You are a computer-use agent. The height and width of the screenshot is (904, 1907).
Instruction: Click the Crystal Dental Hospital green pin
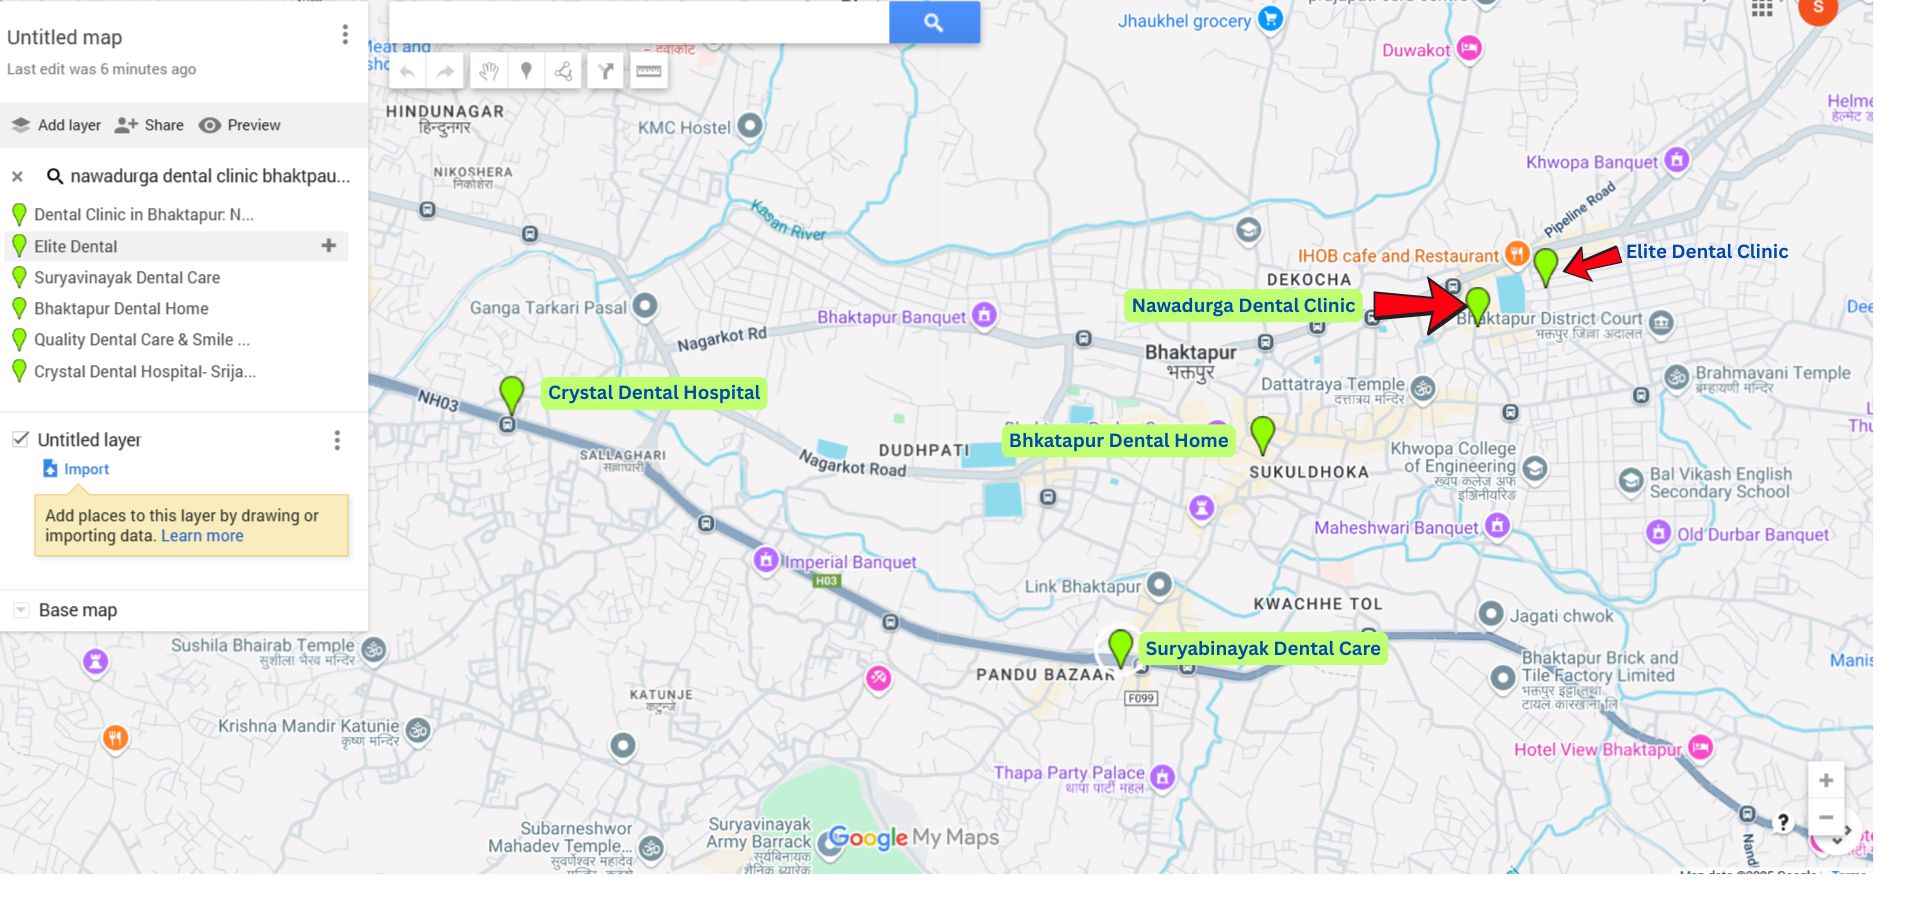point(511,395)
